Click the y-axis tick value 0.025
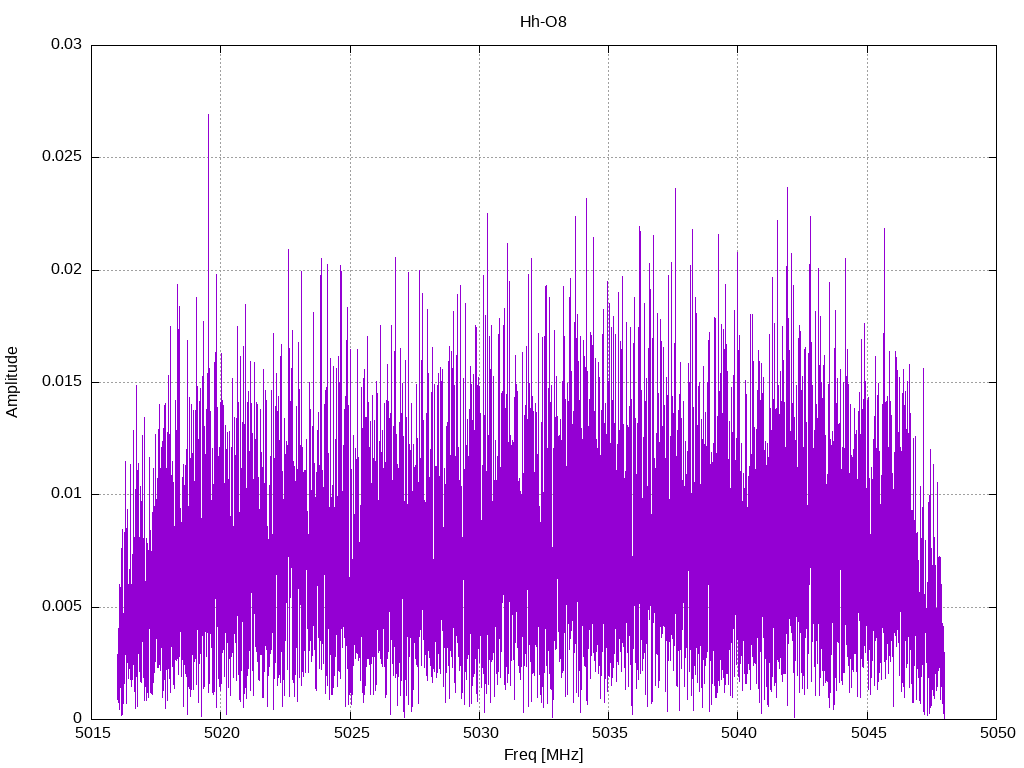This screenshot has width=1024, height=768. [x=62, y=157]
